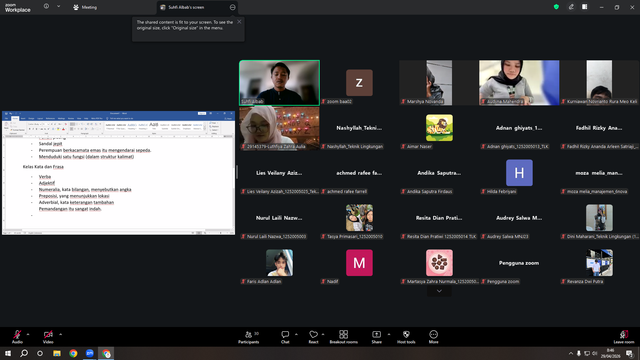Click Fadhil Rizky Ana... participant name

[x=599, y=128]
